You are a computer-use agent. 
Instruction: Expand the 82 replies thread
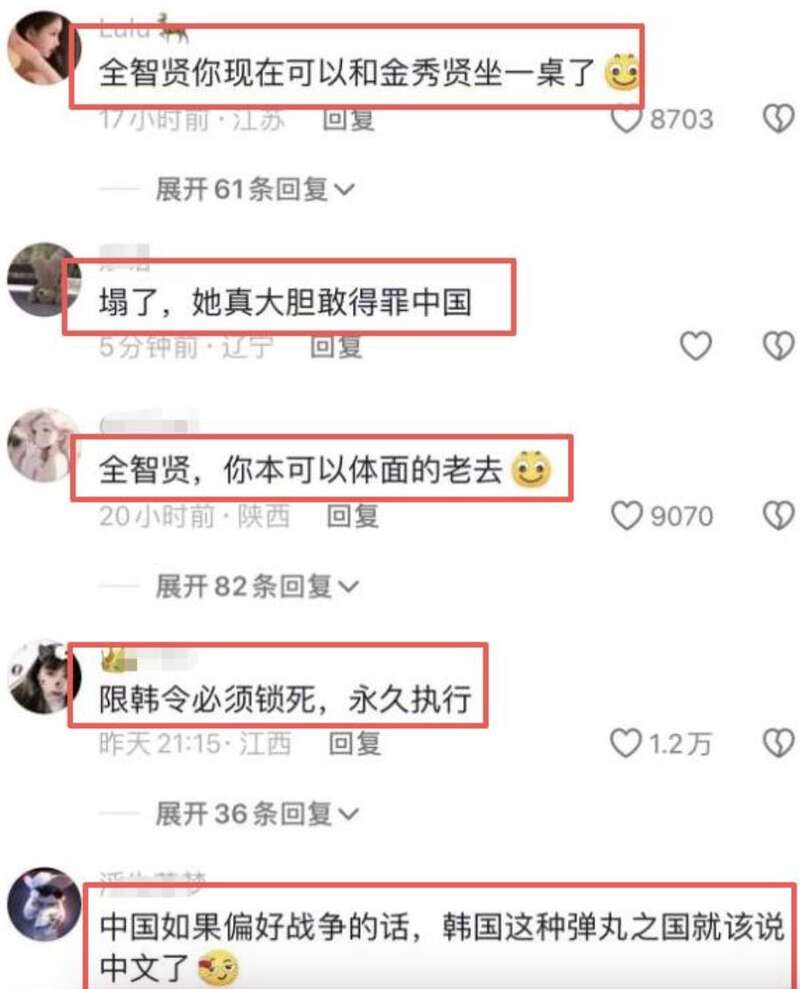click(x=257, y=587)
